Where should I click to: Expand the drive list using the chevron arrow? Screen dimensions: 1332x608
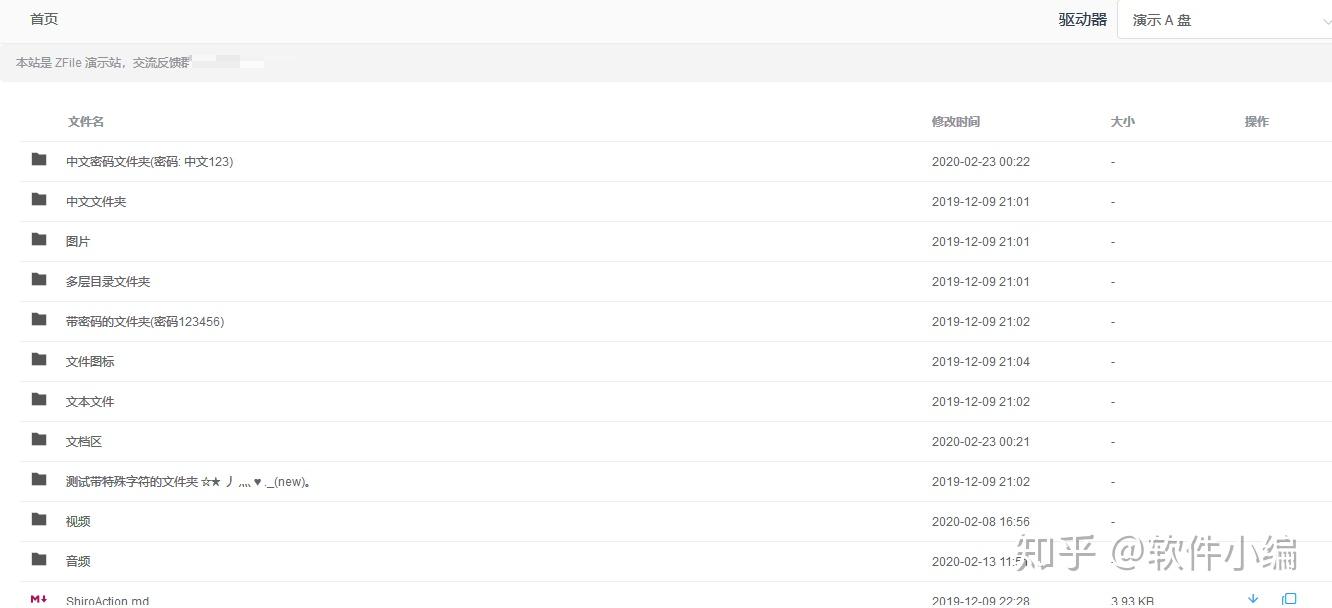(x=1324, y=20)
